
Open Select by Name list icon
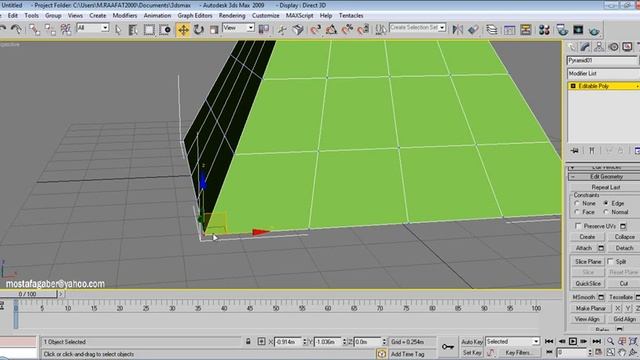(x=133, y=30)
